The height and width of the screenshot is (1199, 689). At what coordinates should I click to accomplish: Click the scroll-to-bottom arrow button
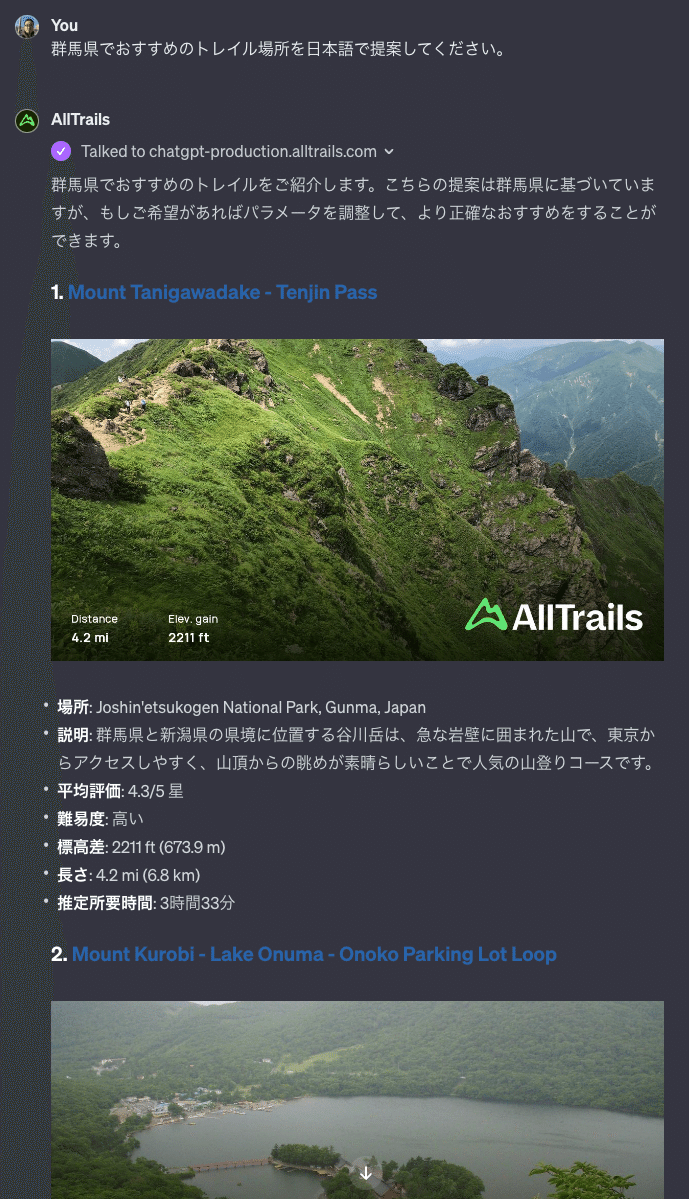[366, 1172]
